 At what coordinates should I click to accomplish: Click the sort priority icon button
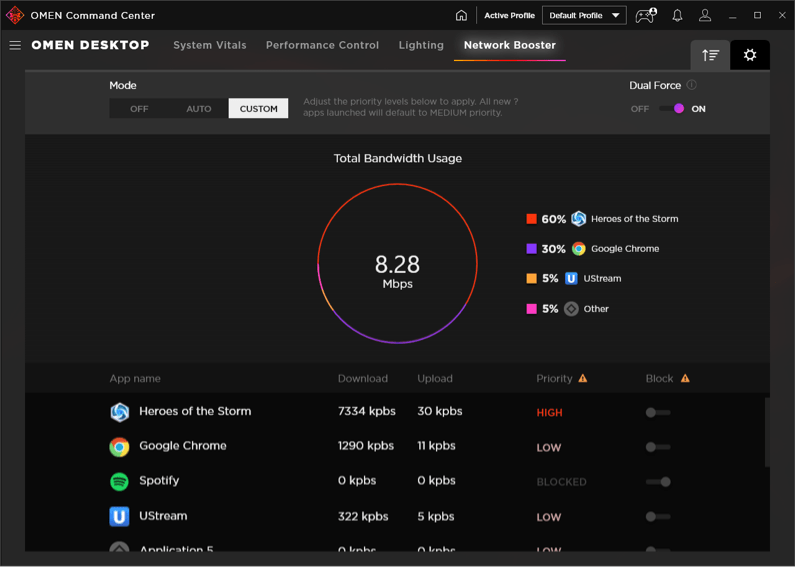pyautogui.click(x=710, y=55)
